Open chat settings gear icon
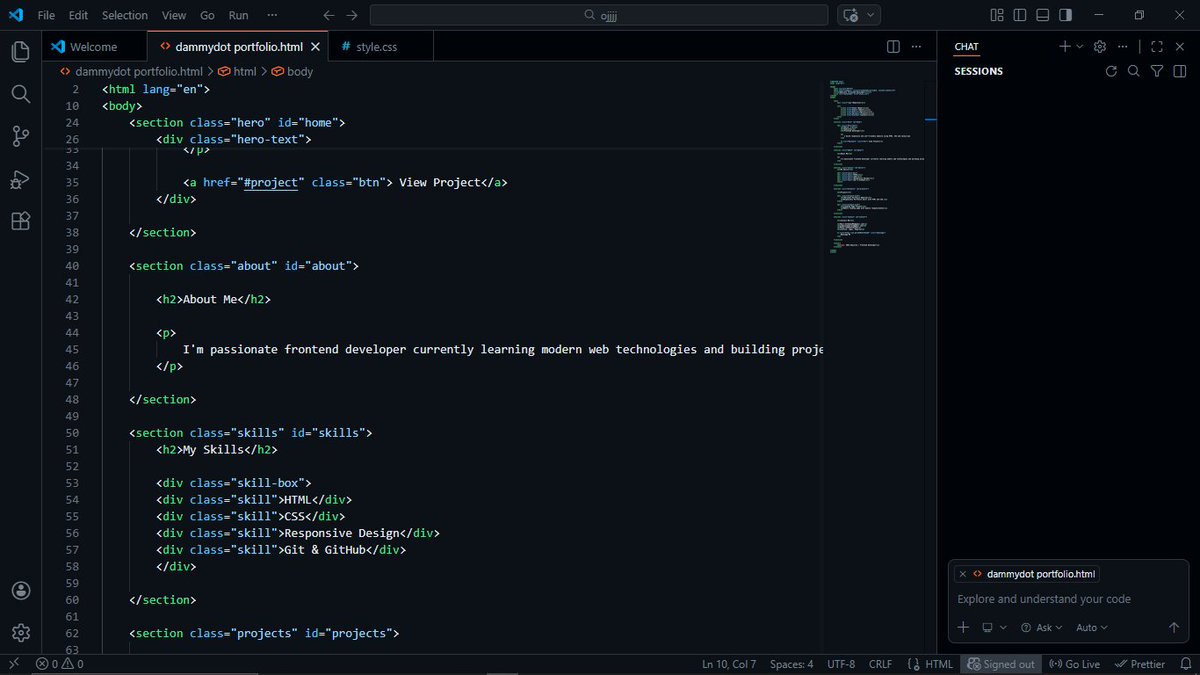Screen dimensions: 1200x675 point(1100,47)
